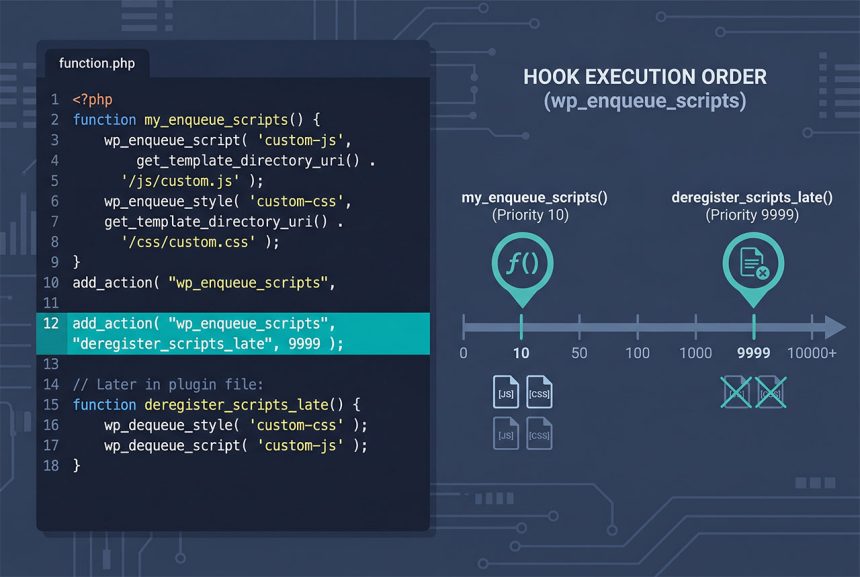
Task: Click the deregister document pin icon
Action: pyautogui.click(x=753, y=269)
